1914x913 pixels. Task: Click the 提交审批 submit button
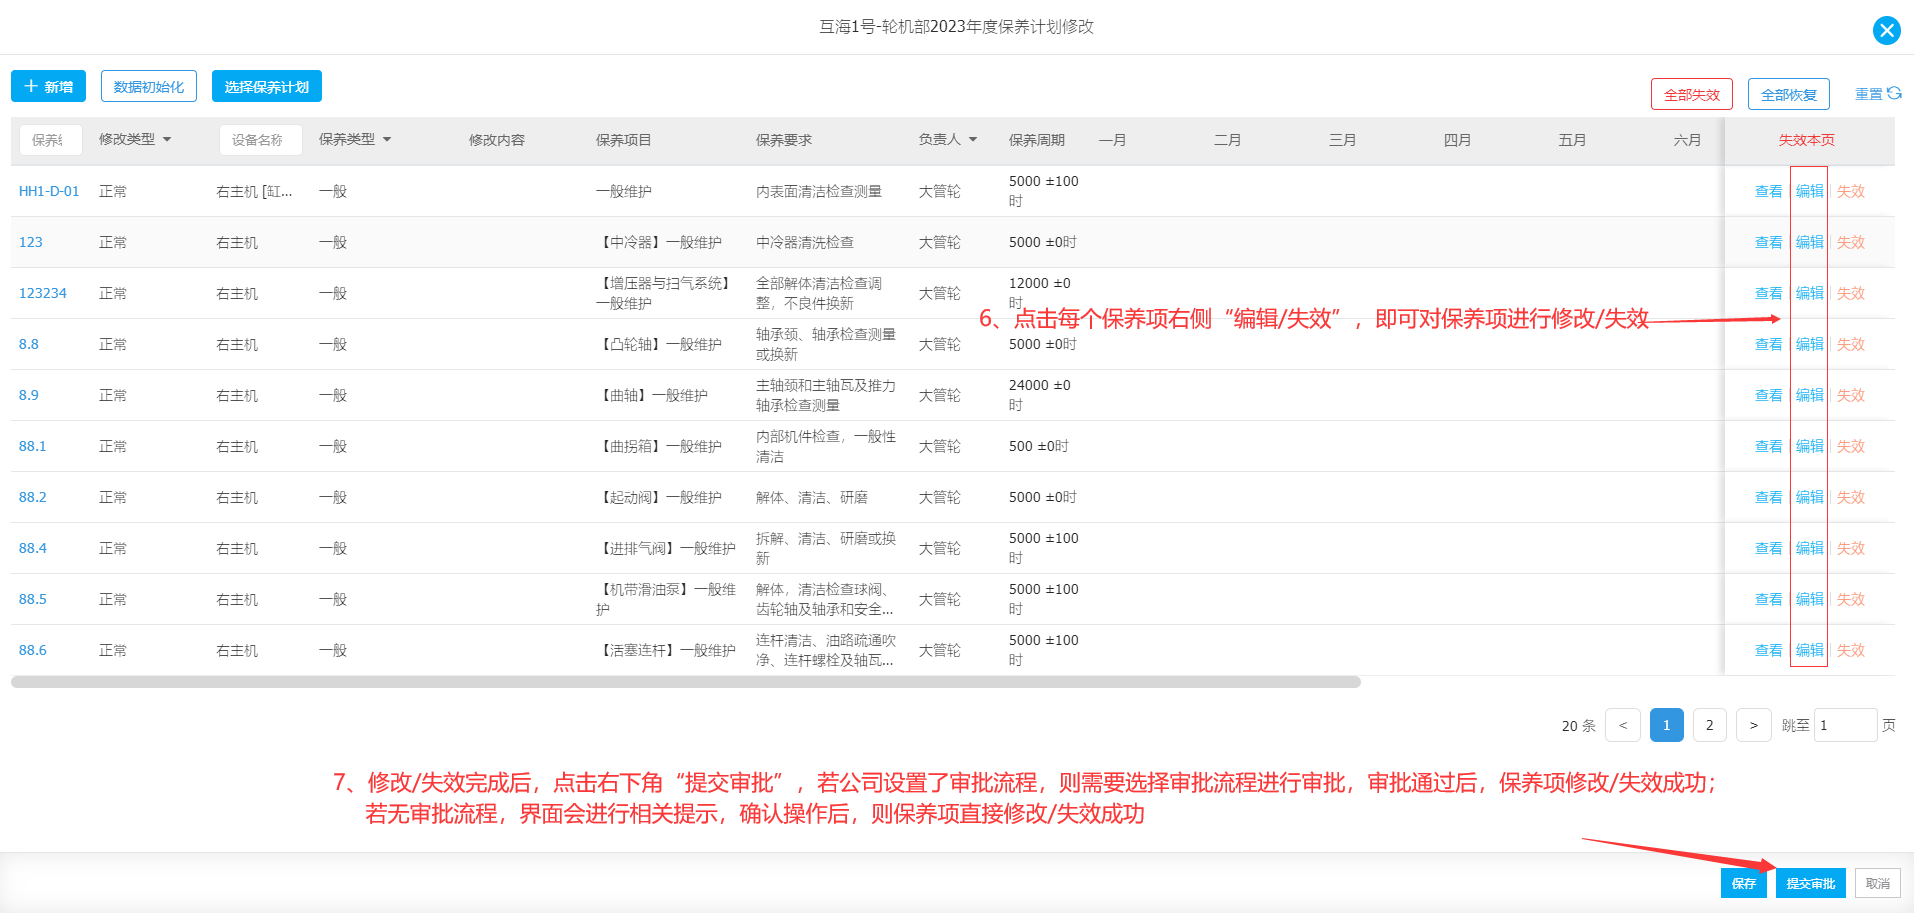pyautogui.click(x=1811, y=883)
